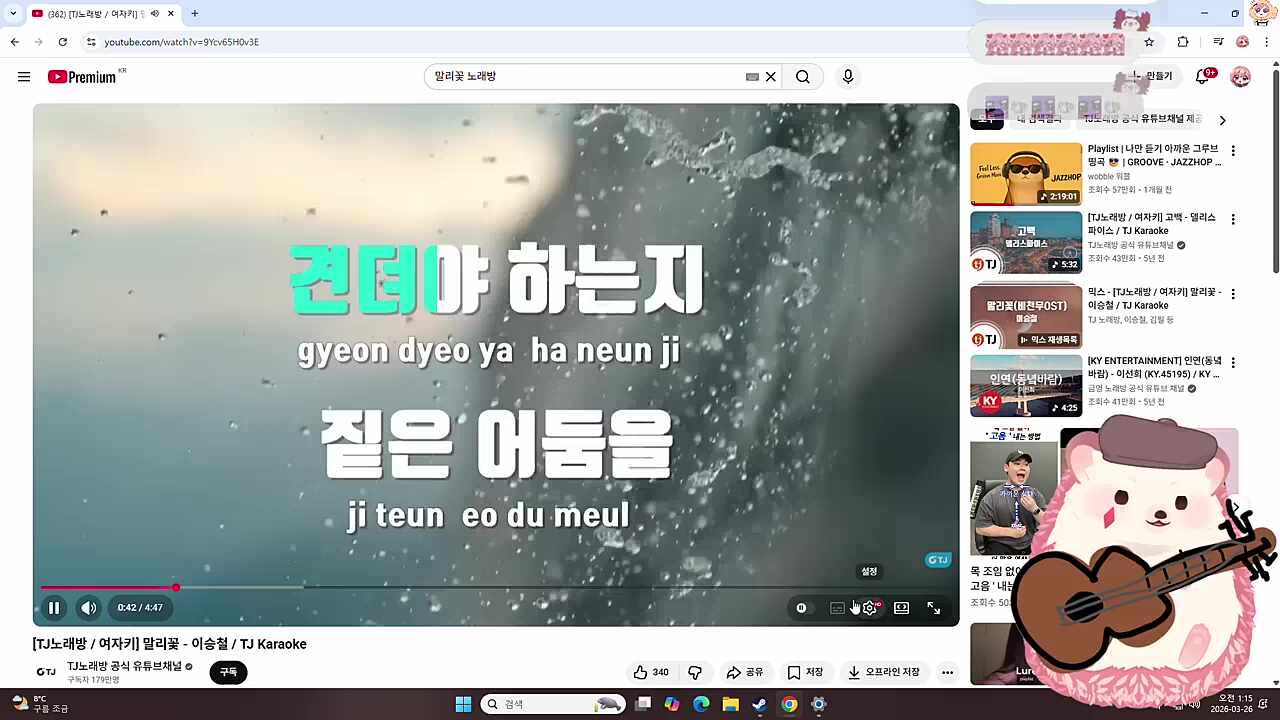Toggle autoplay switch in player

tap(801, 608)
